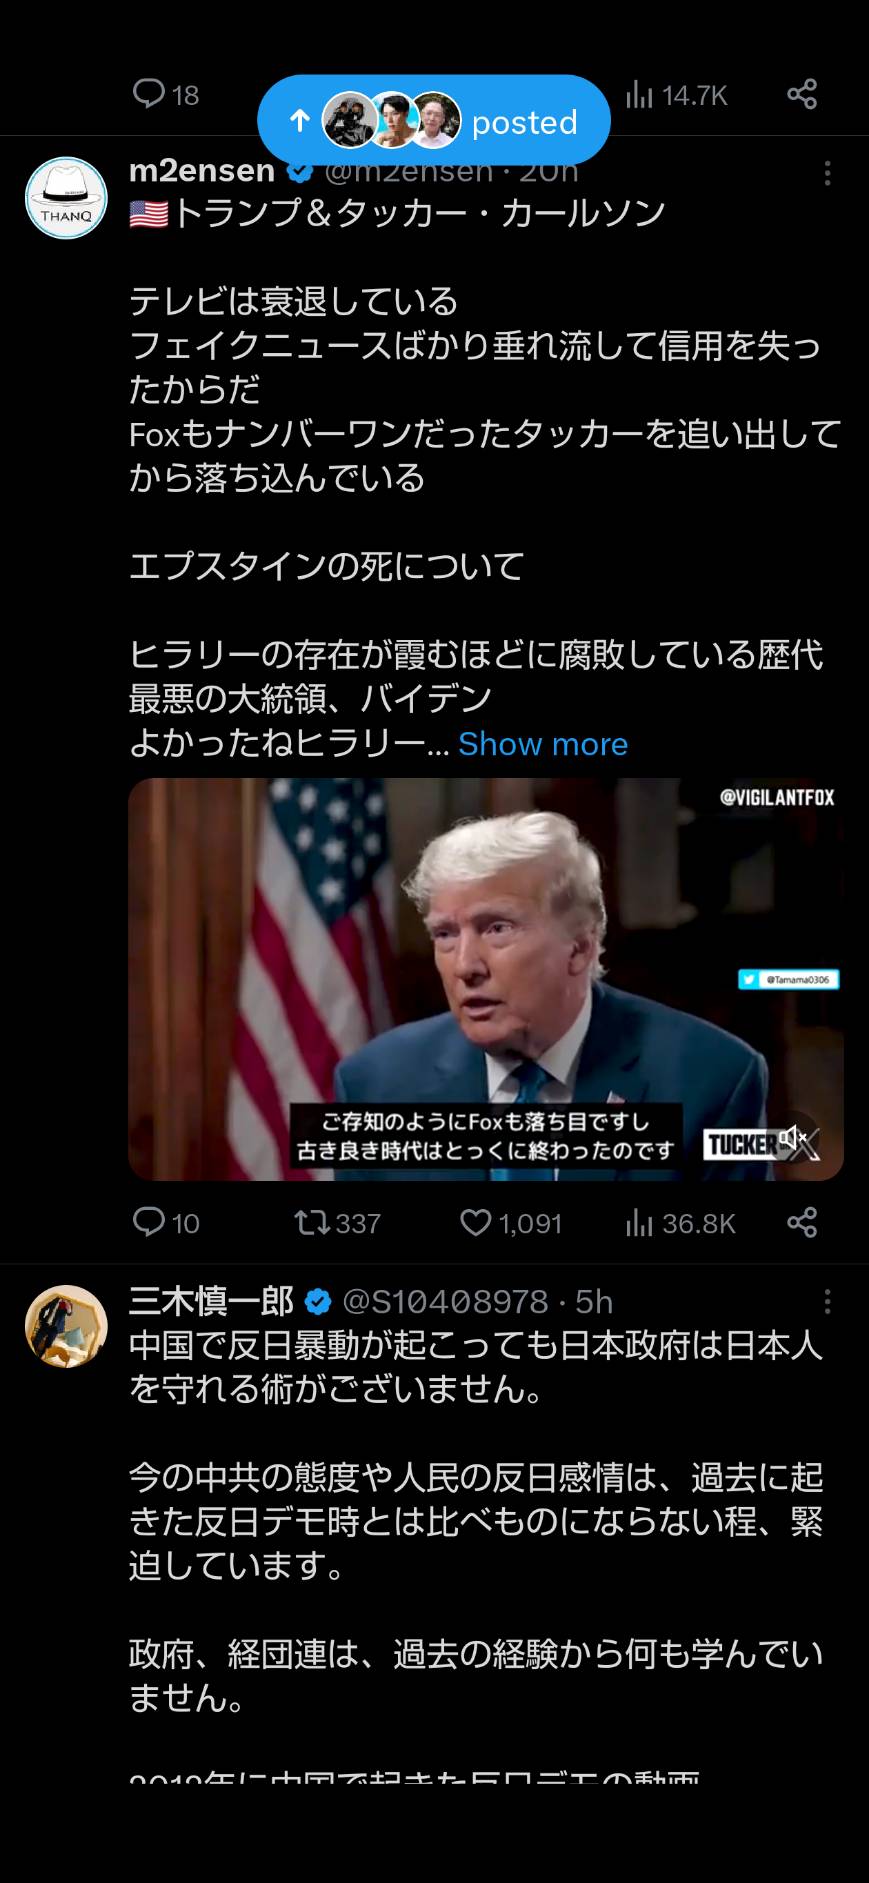The width and height of the screenshot is (869, 1883).
Task: Open replies on the top post with 18 comments
Action: tap(166, 95)
